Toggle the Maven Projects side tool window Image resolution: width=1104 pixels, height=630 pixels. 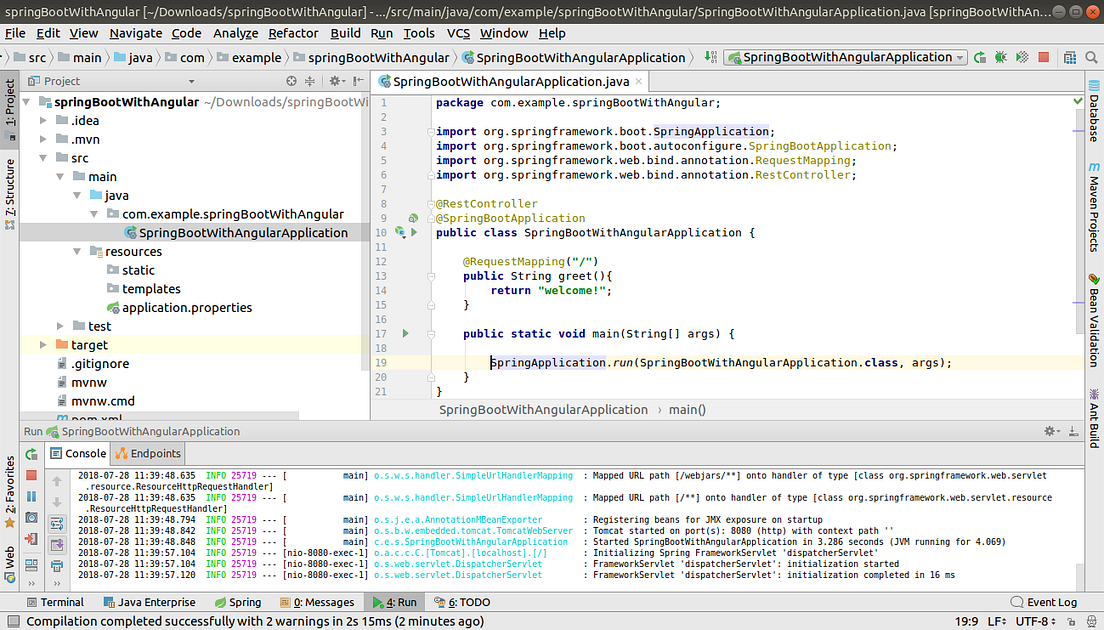(1093, 207)
